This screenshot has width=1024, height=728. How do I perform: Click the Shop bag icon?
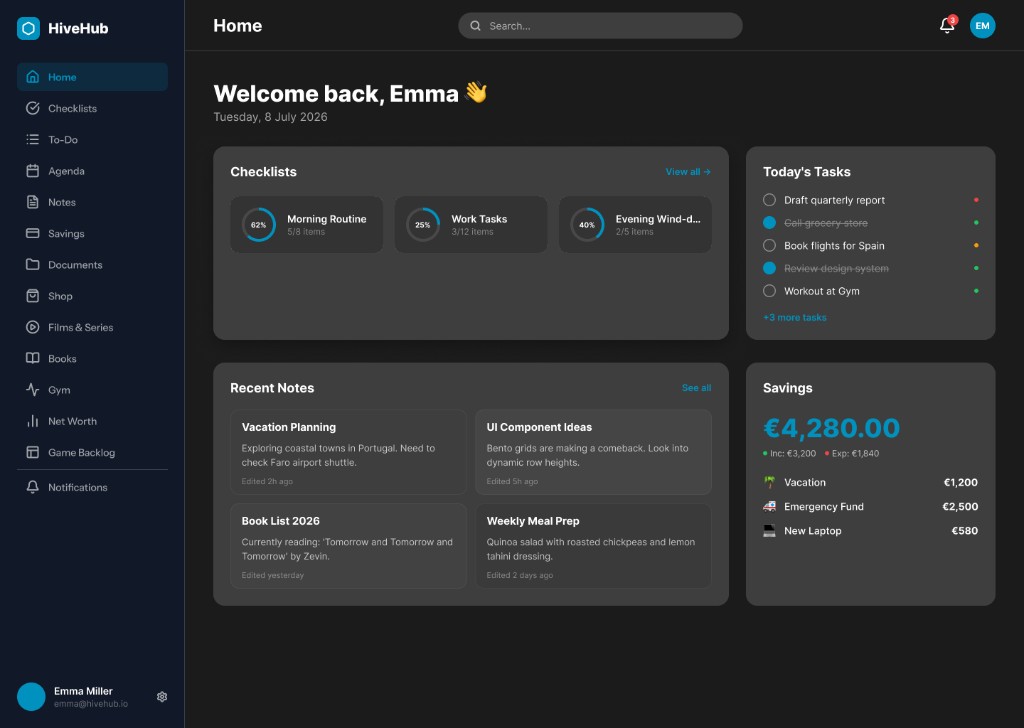click(33, 296)
